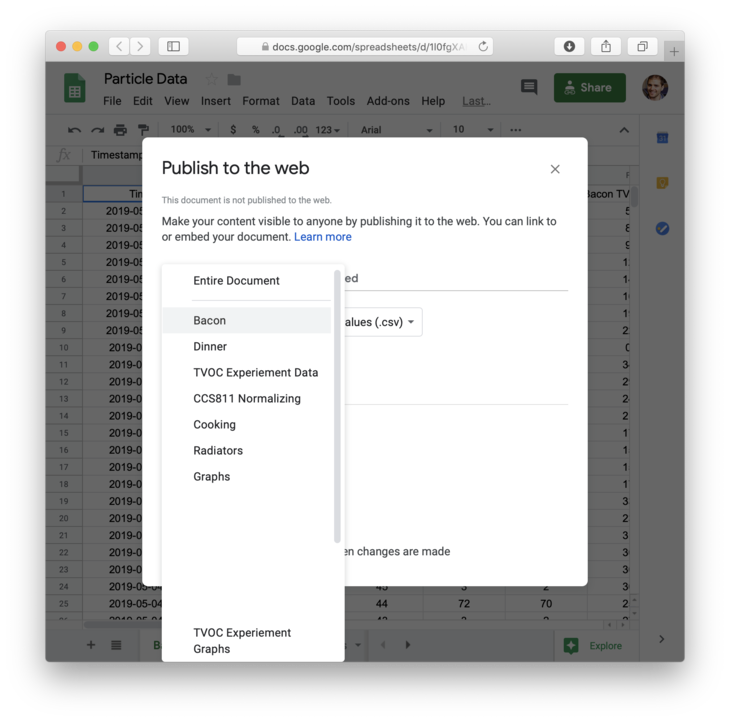Open Safari share icon

(606, 47)
